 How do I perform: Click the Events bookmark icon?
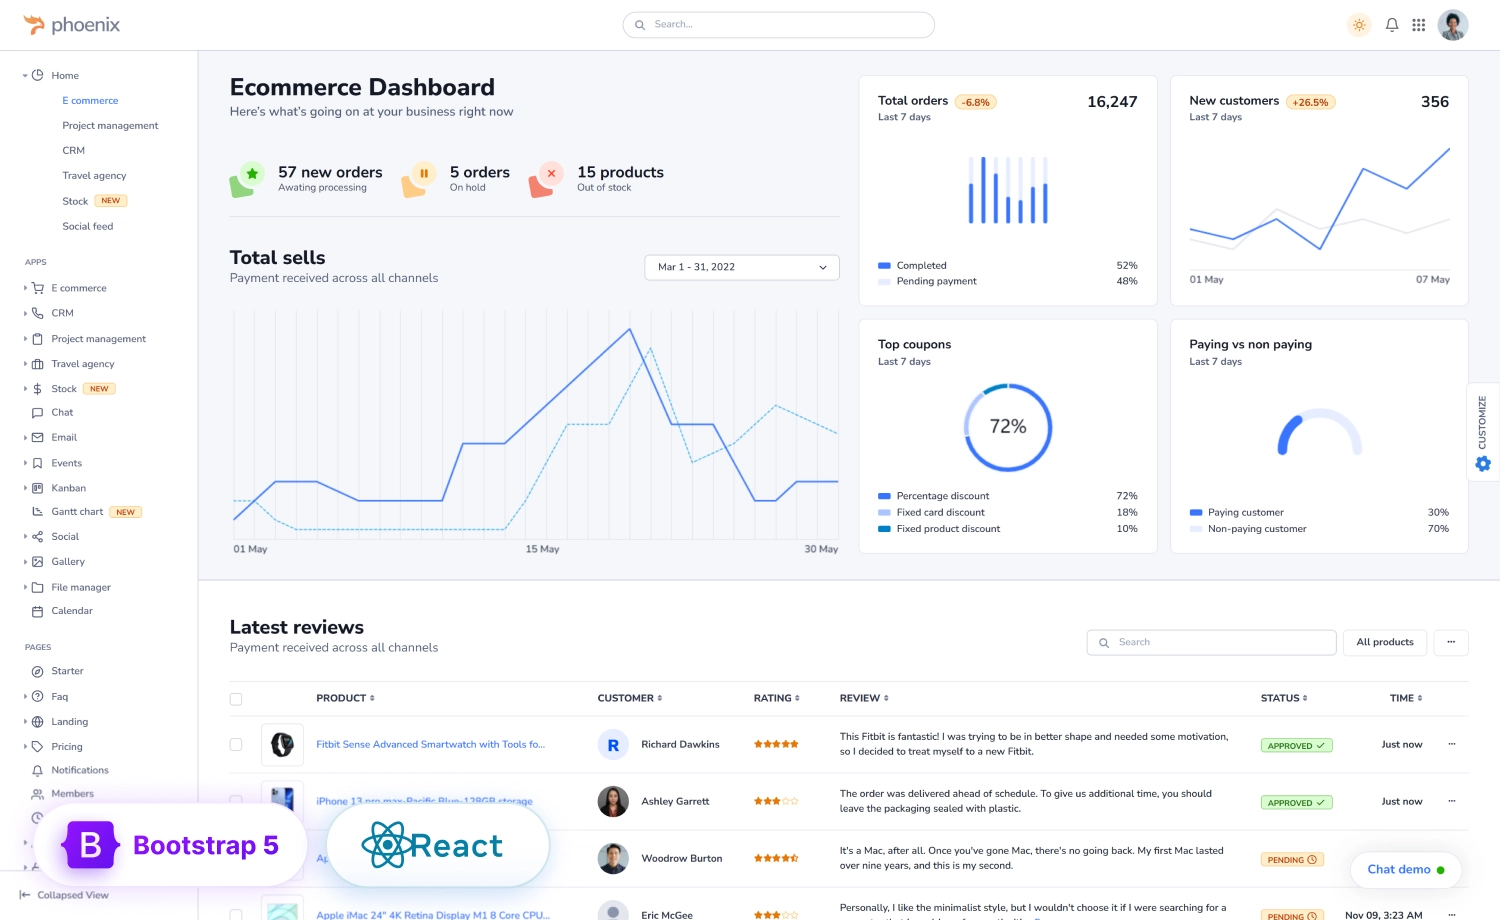38,463
